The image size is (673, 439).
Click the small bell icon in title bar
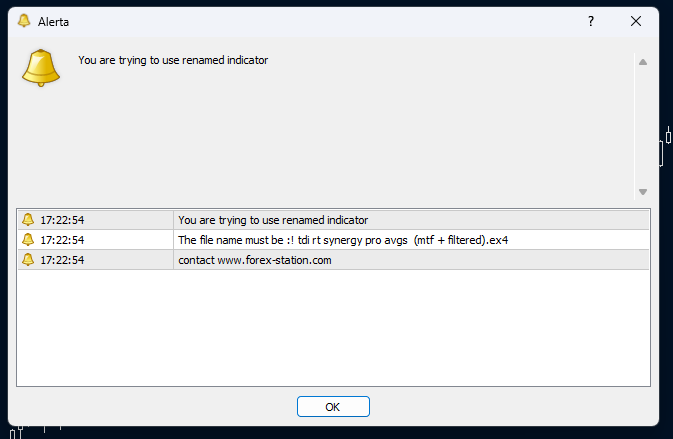(24, 21)
